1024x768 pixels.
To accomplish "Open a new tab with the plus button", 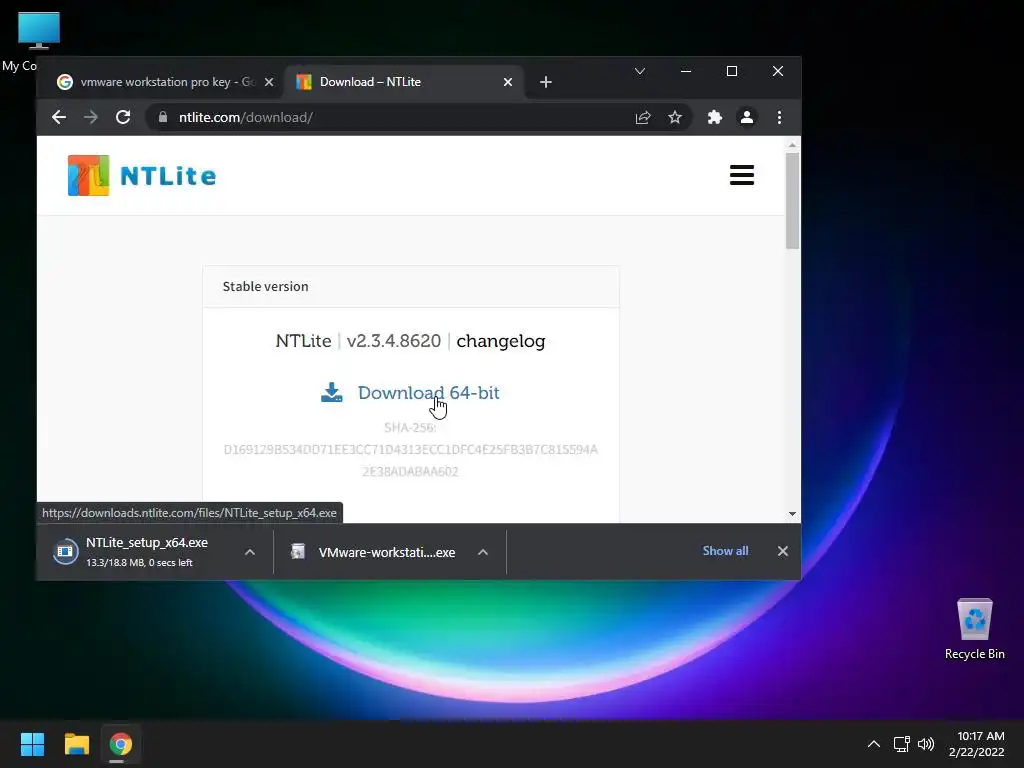I will tap(546, 82).
